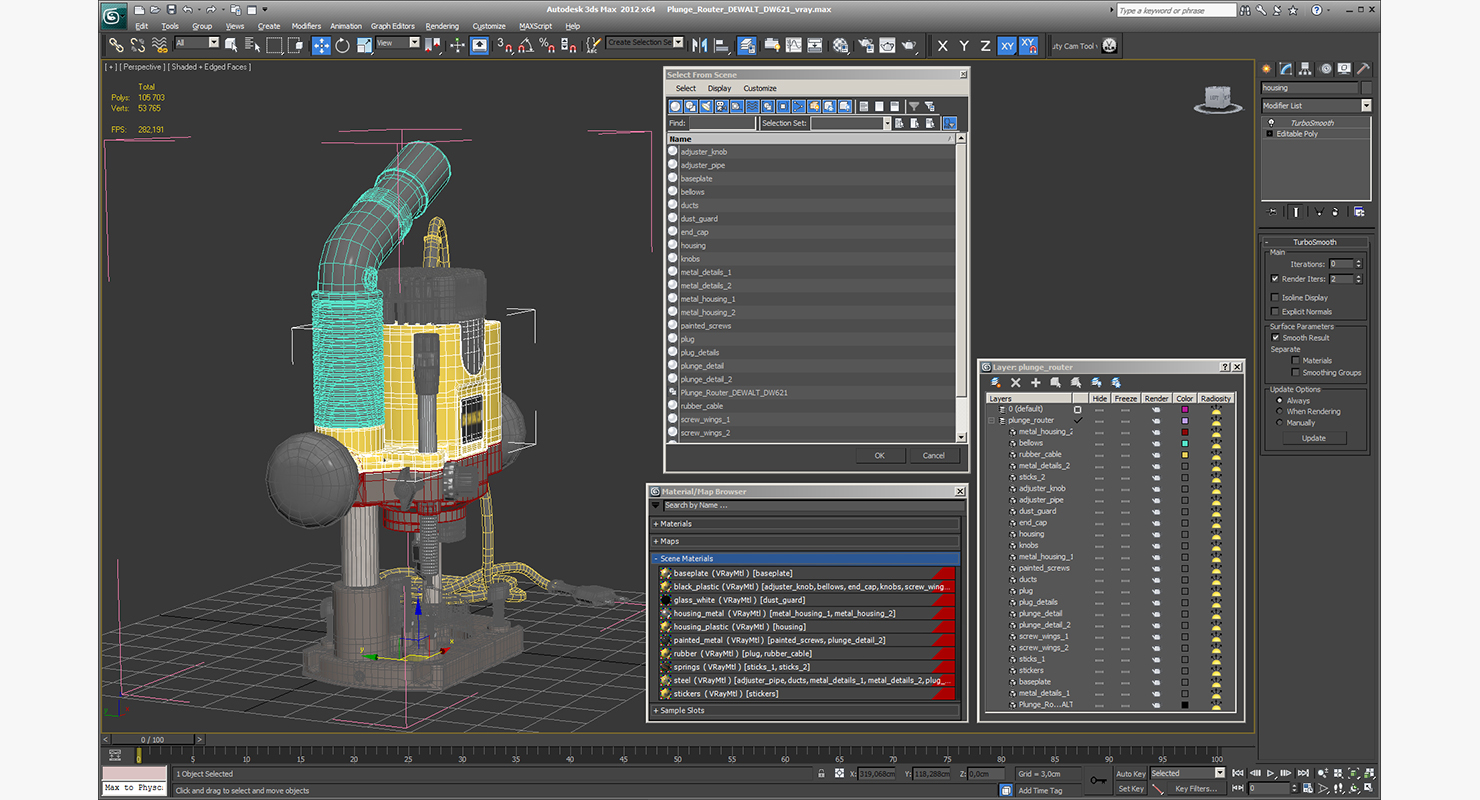This screenshot has width=1480, height=800.
Task: Toggle 3D Snaps in toolbar
Action: [503, 45]
